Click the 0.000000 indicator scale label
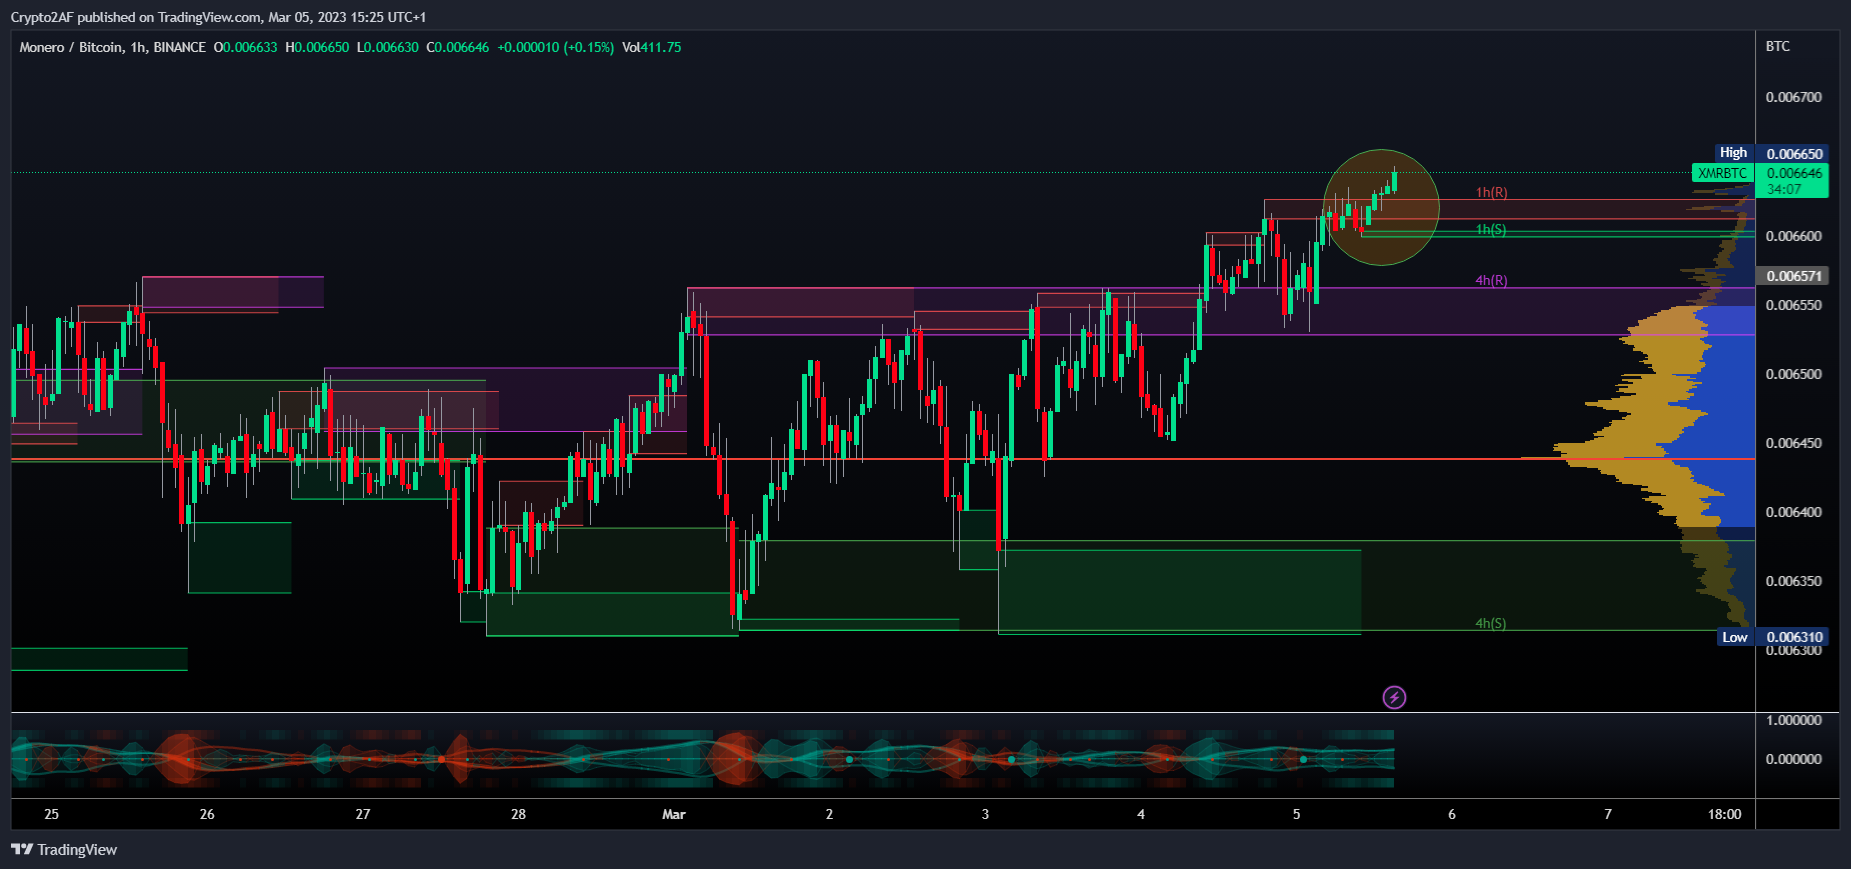The image size is (1851, 869). (1794, 759)
